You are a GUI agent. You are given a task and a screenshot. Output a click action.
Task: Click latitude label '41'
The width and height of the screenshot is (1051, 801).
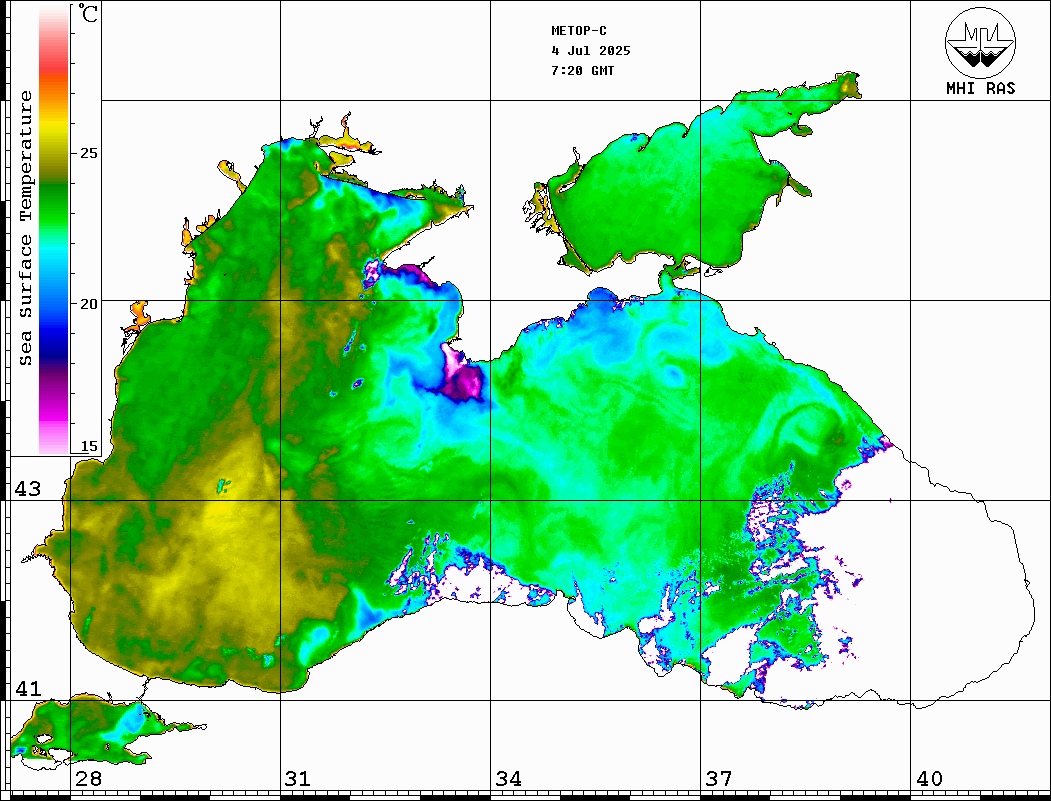pos(28,688)
